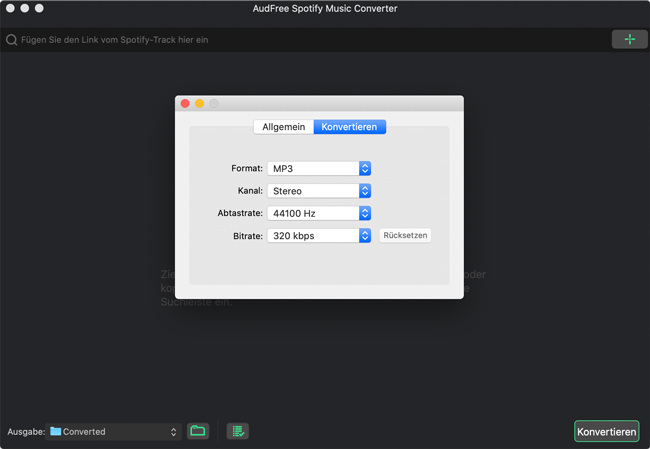The image size is (650, 449).
Task: Minimize the preferences dialog with yellow button
Action: pyautogui.click(x=199, y=104)
